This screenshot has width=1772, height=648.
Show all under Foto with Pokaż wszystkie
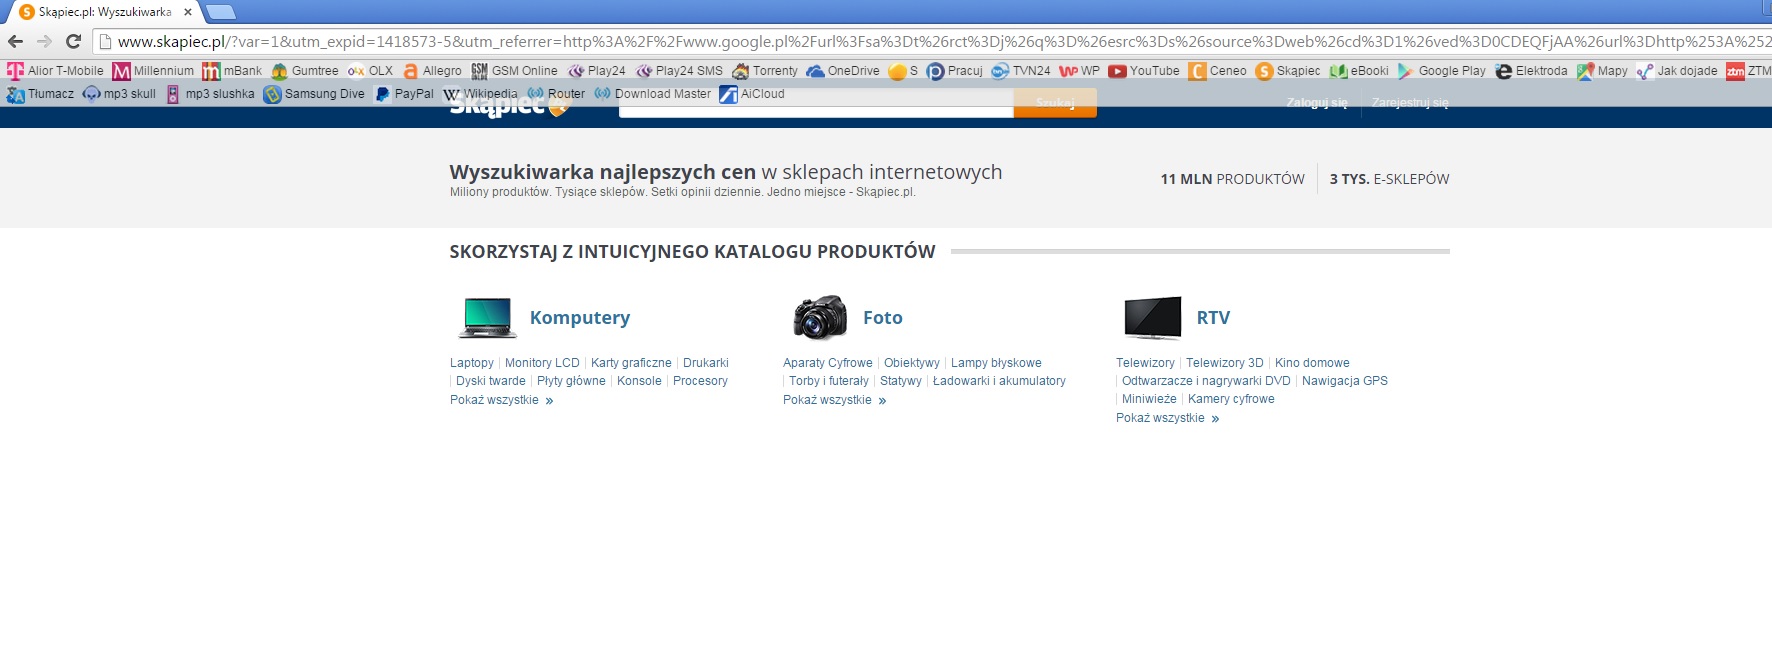point(834,400)
